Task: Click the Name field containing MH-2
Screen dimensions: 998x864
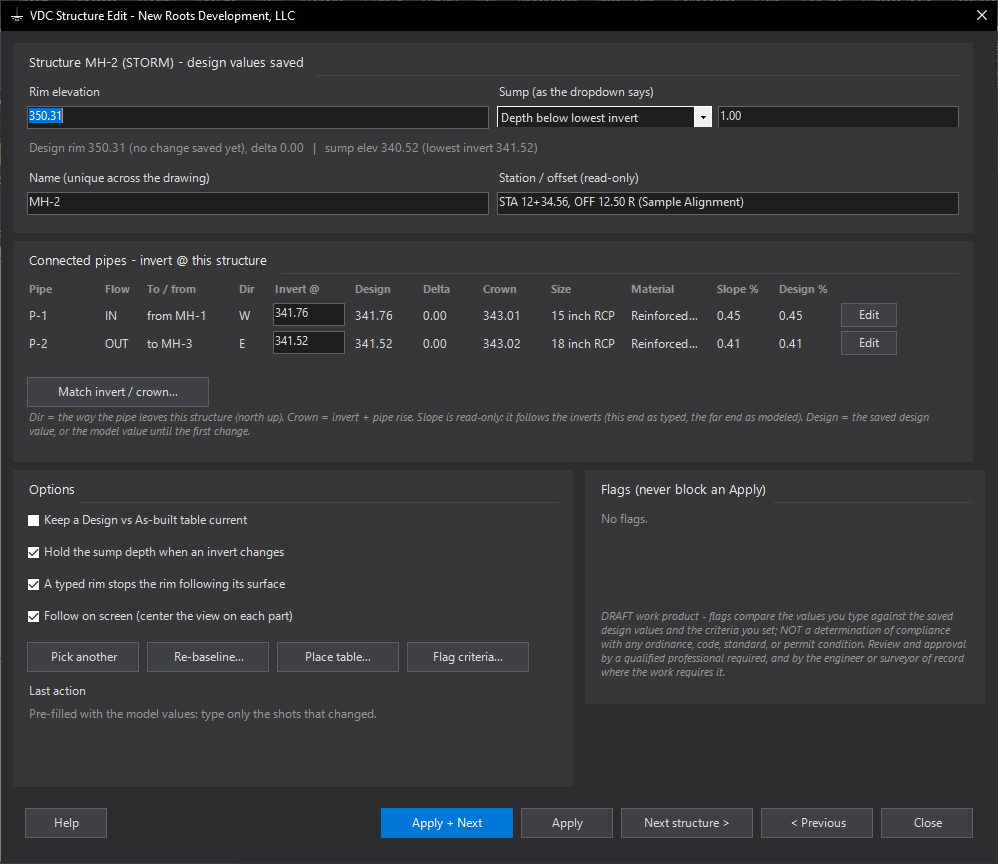Action: 258,203
